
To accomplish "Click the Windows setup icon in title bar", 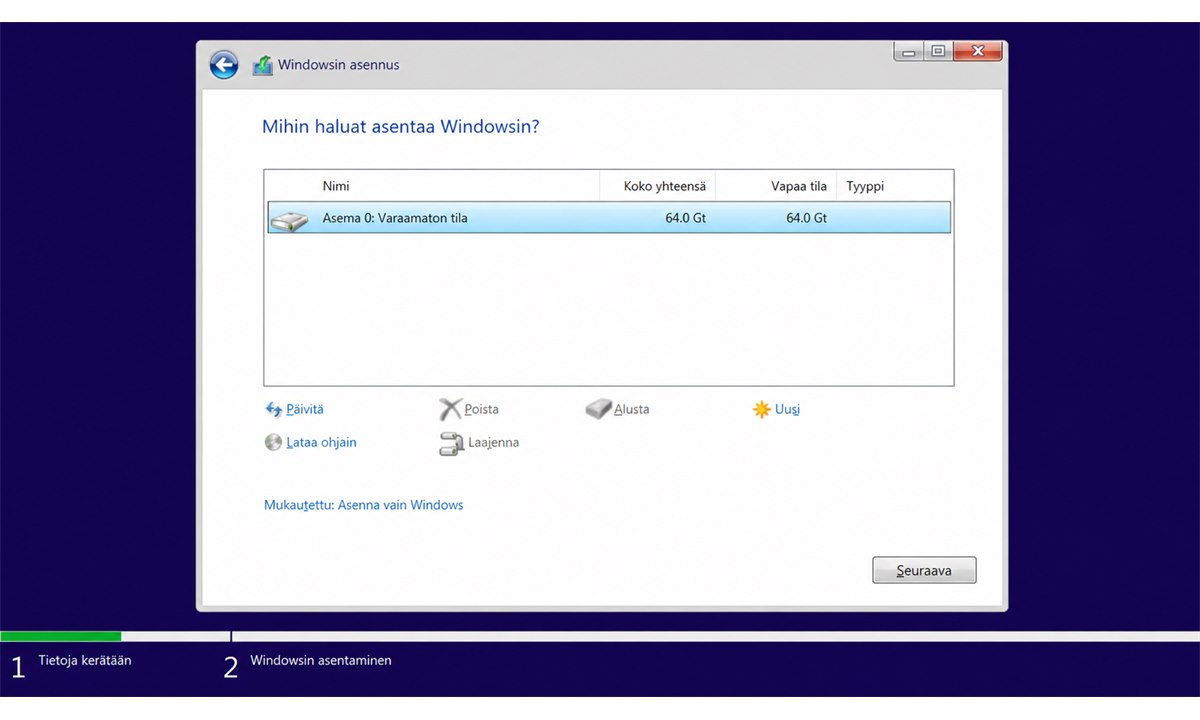I will [262, 65].
